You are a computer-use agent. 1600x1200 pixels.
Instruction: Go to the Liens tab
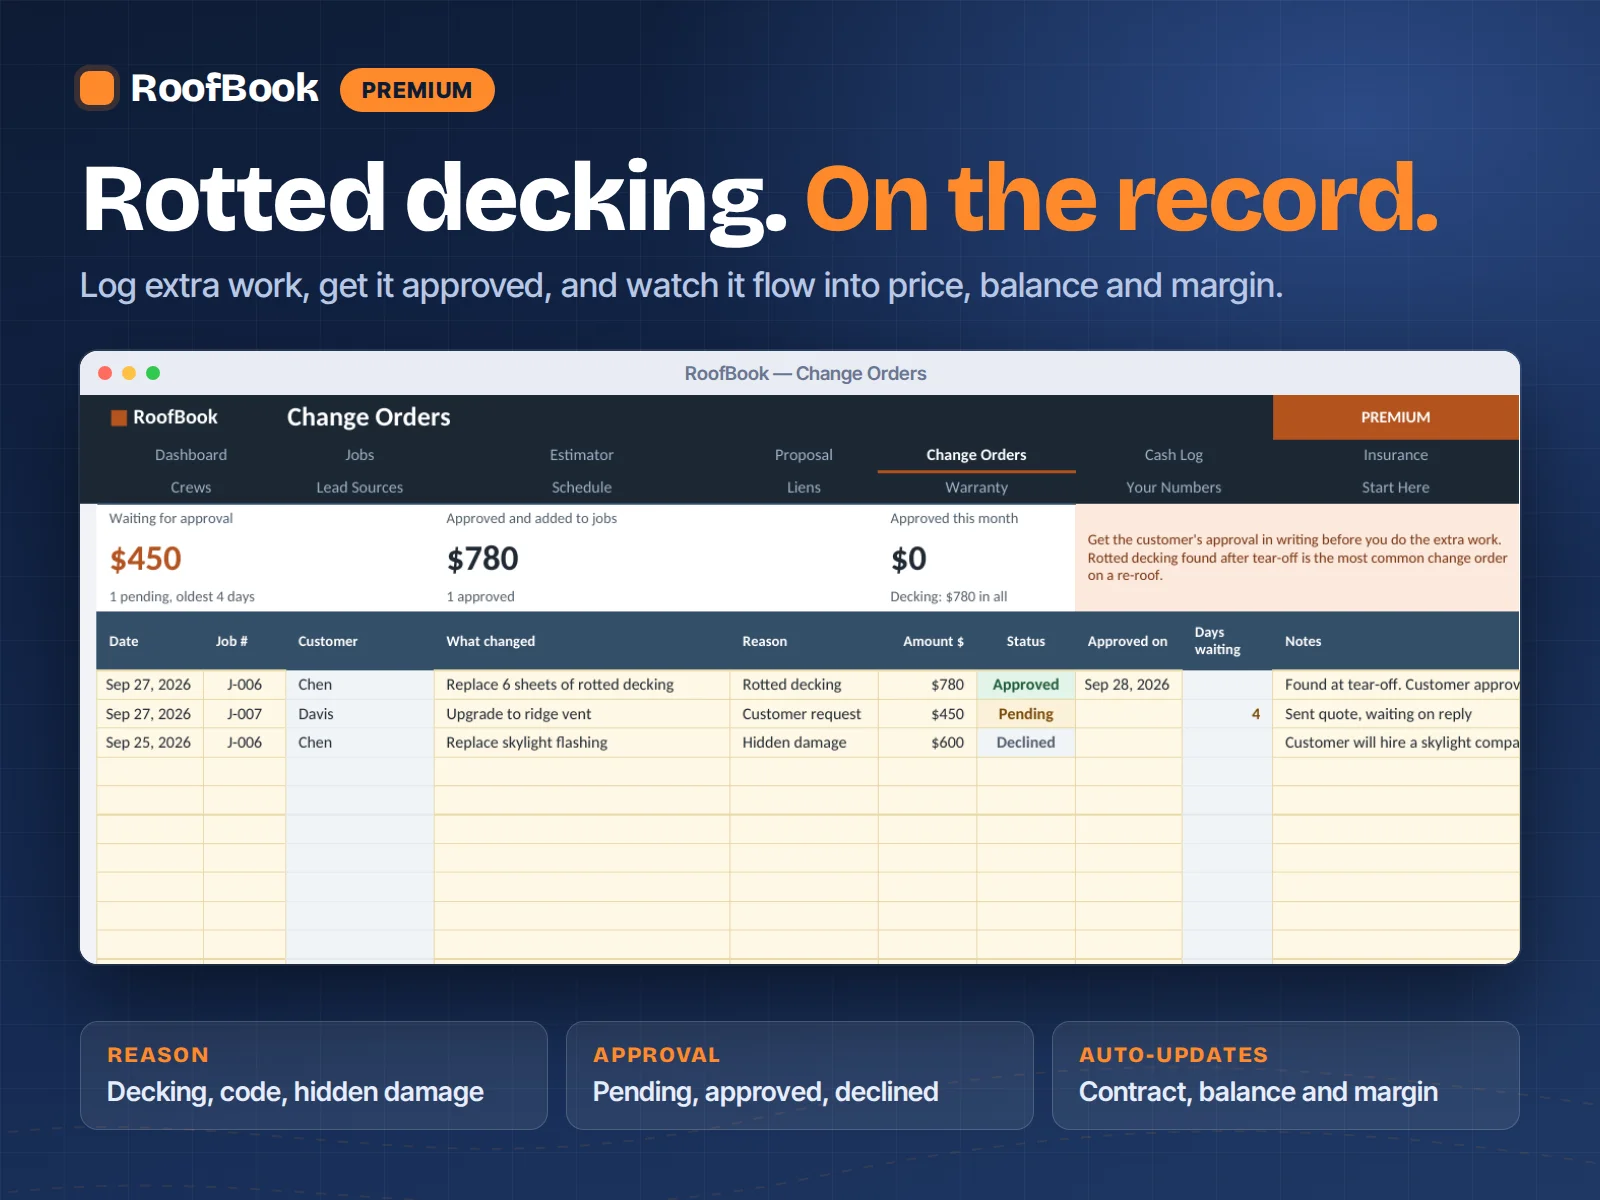click(804, 487)
